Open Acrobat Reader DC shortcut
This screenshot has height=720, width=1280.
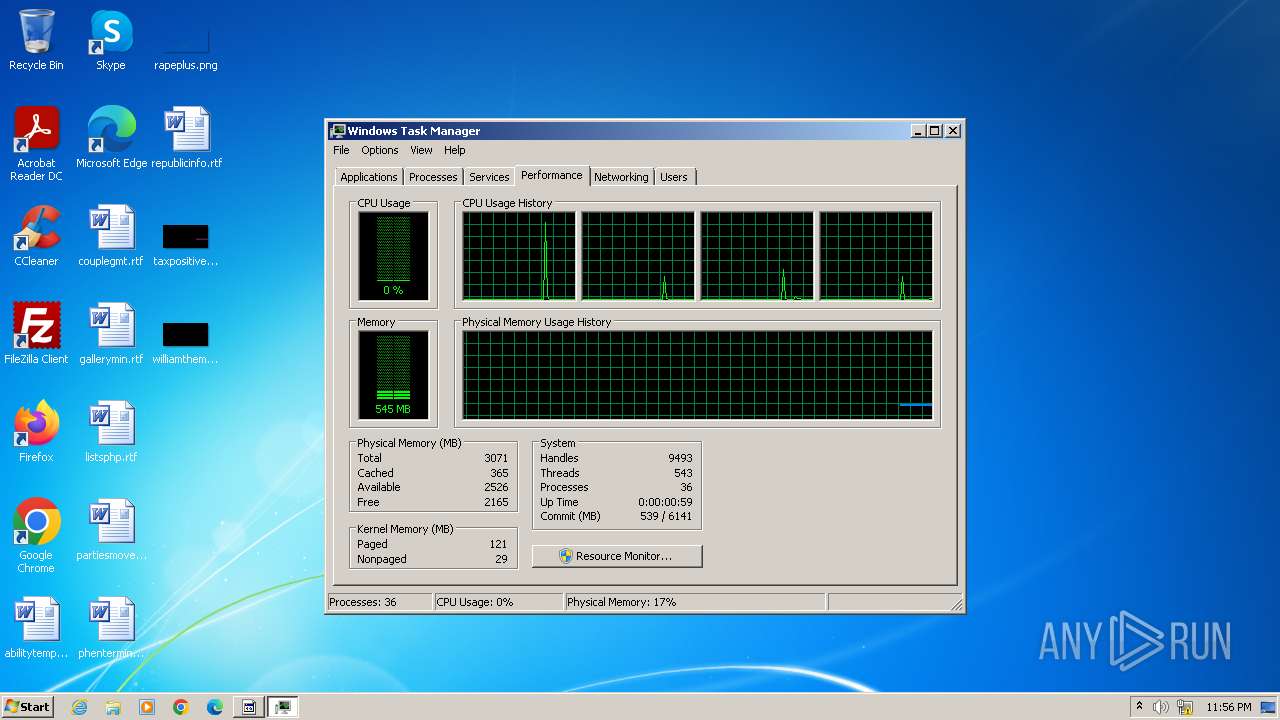pyautogui.click(x=36, y=144)
